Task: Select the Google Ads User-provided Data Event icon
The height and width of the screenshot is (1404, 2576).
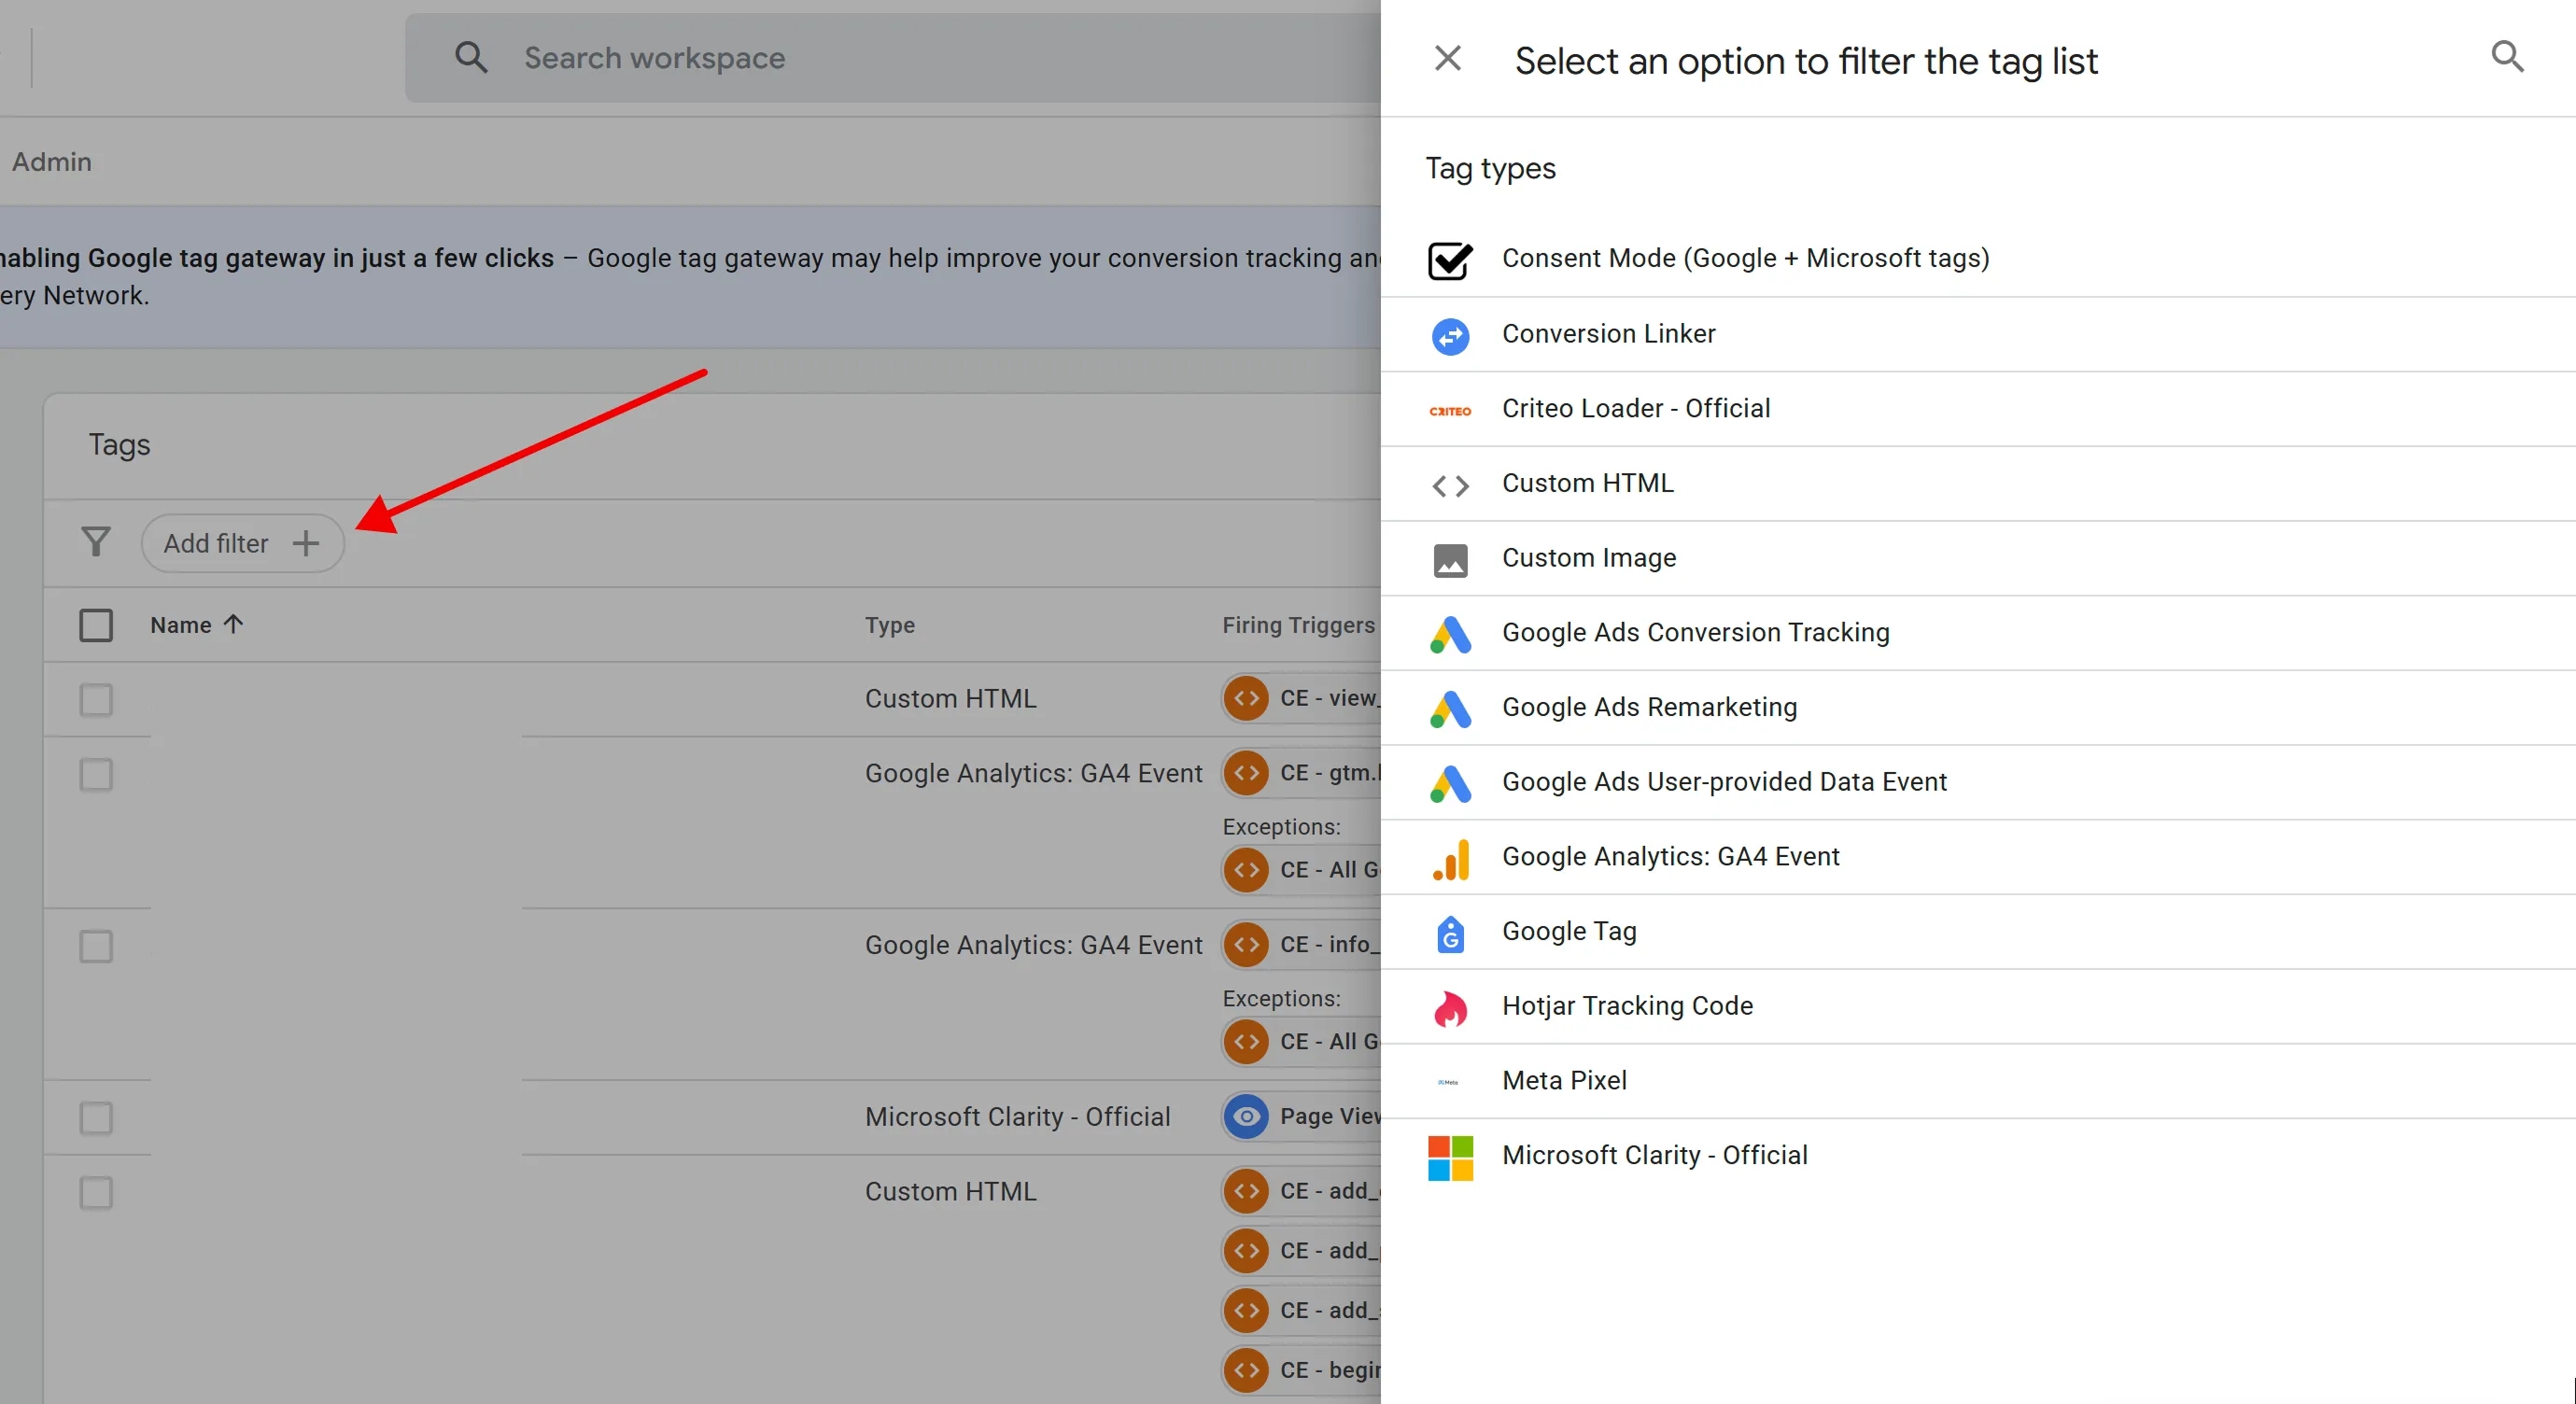Action: pos(1450,784)
